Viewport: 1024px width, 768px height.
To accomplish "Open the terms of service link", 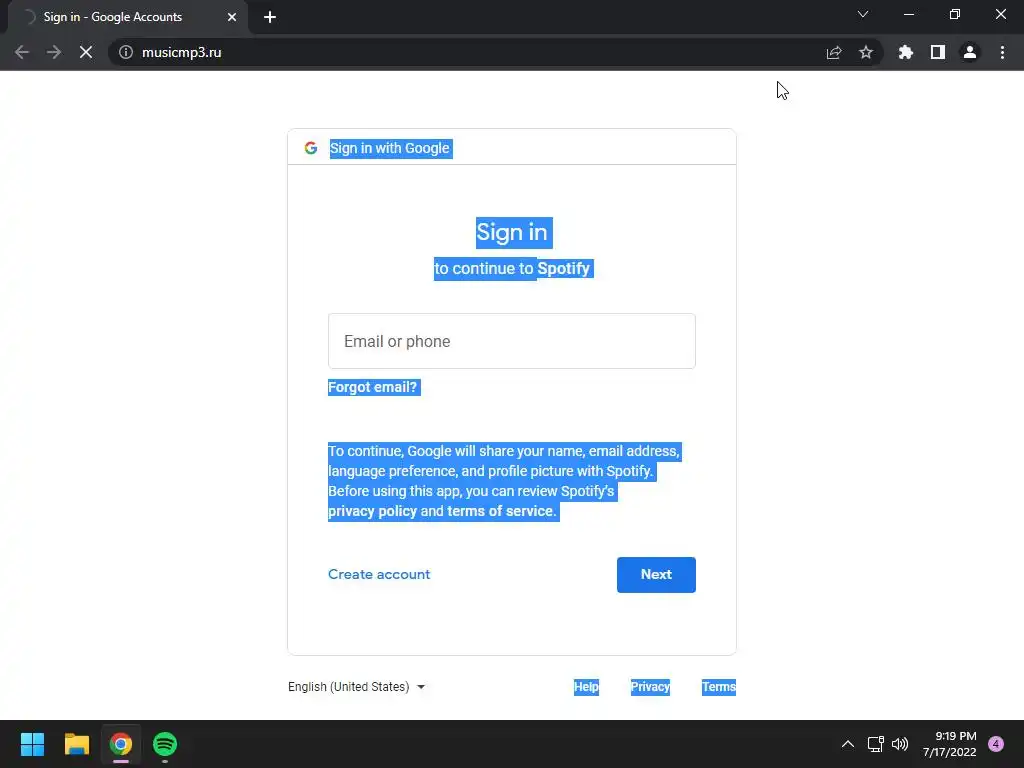I will [x=501, y=511].
